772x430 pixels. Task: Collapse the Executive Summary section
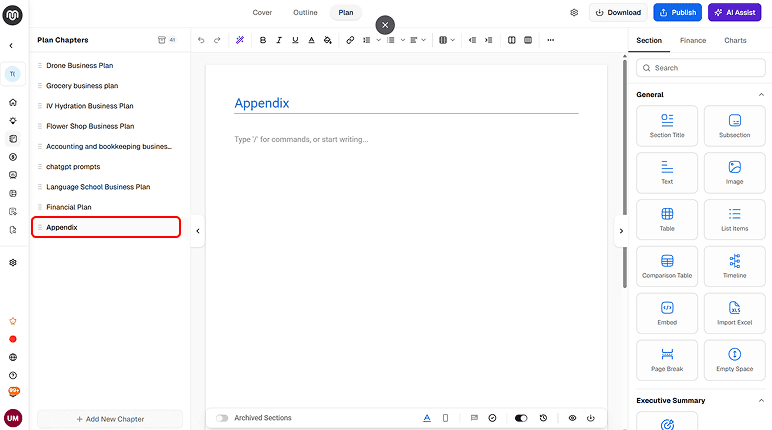coord(761,400)
